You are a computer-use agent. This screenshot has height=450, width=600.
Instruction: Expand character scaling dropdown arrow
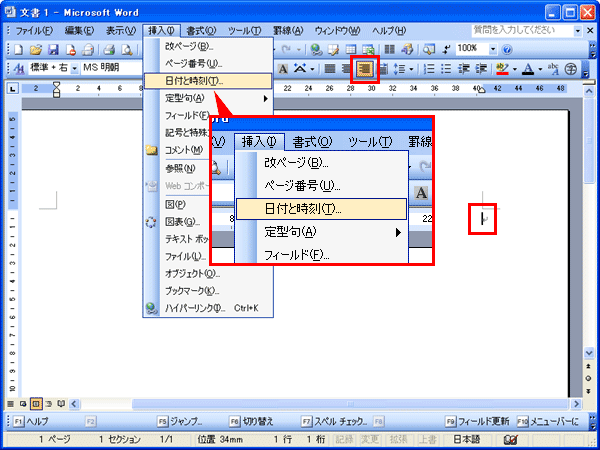pyautogui.click(x=312, y=69)
